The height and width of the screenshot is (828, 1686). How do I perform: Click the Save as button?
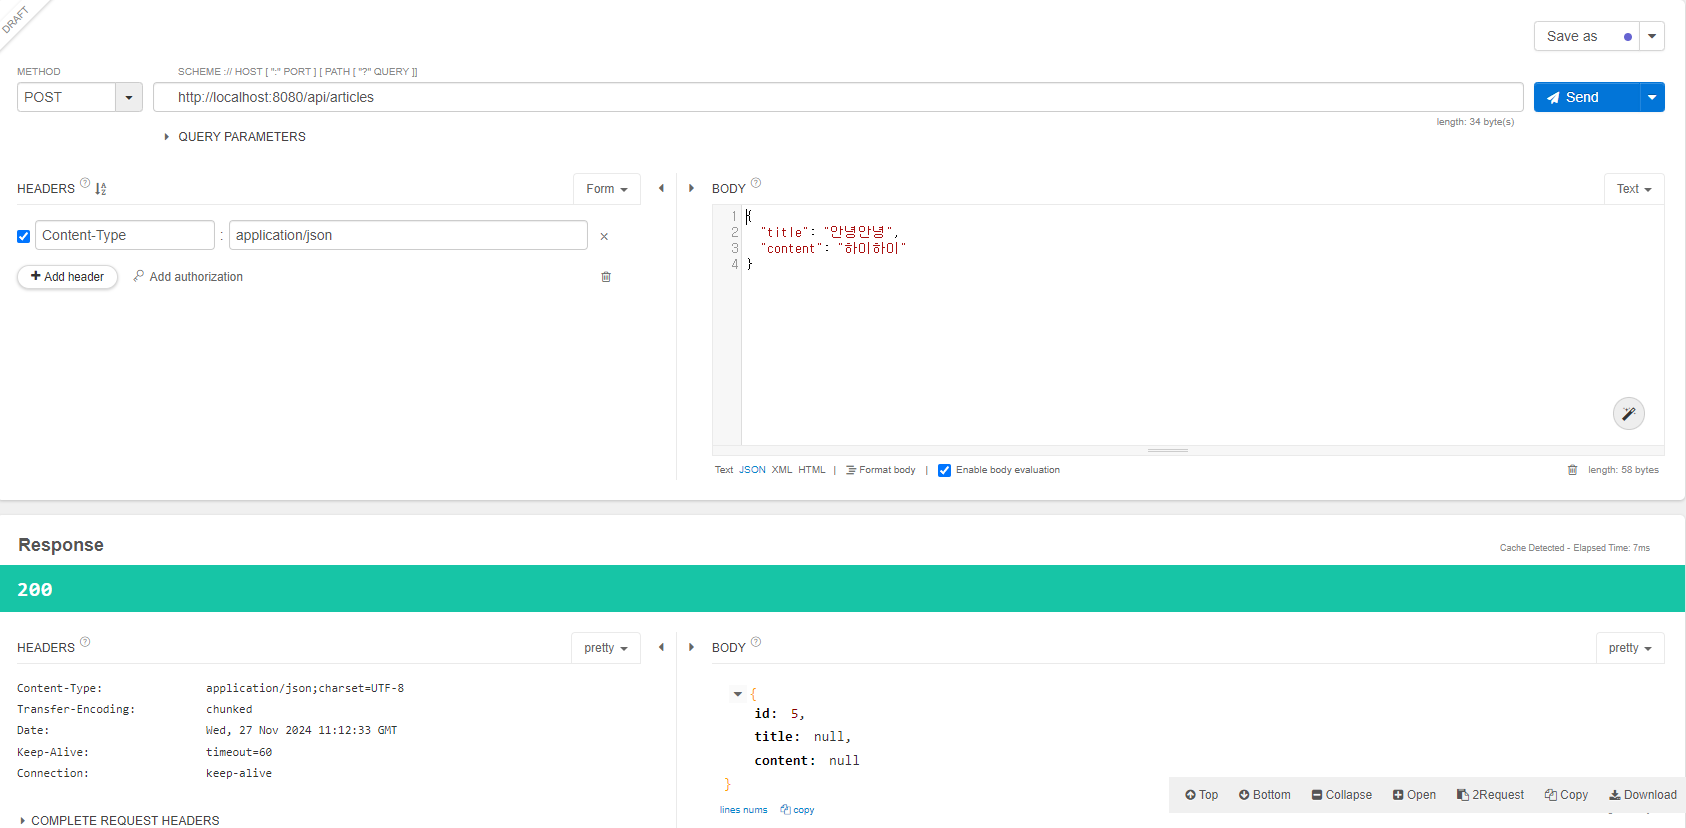(x=1586, y=37)
